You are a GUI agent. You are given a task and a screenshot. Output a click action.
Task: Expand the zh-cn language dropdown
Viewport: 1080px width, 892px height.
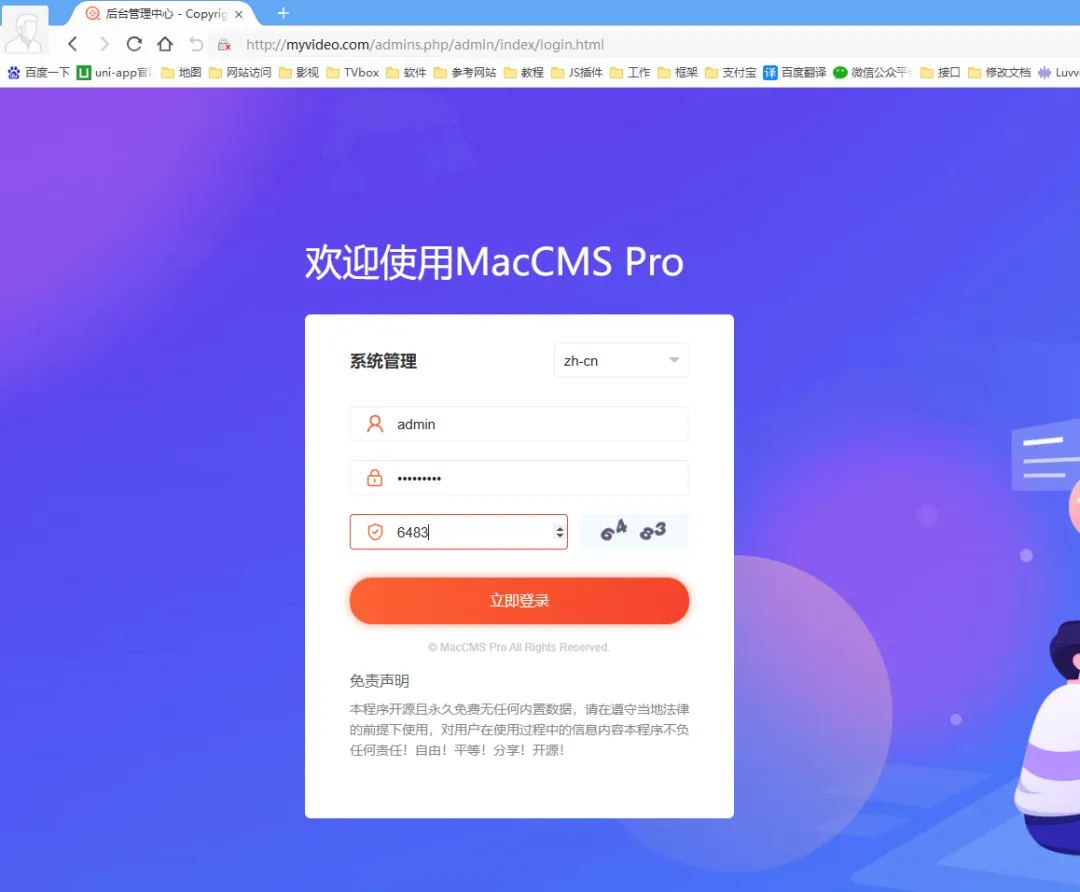coord(621,360)
